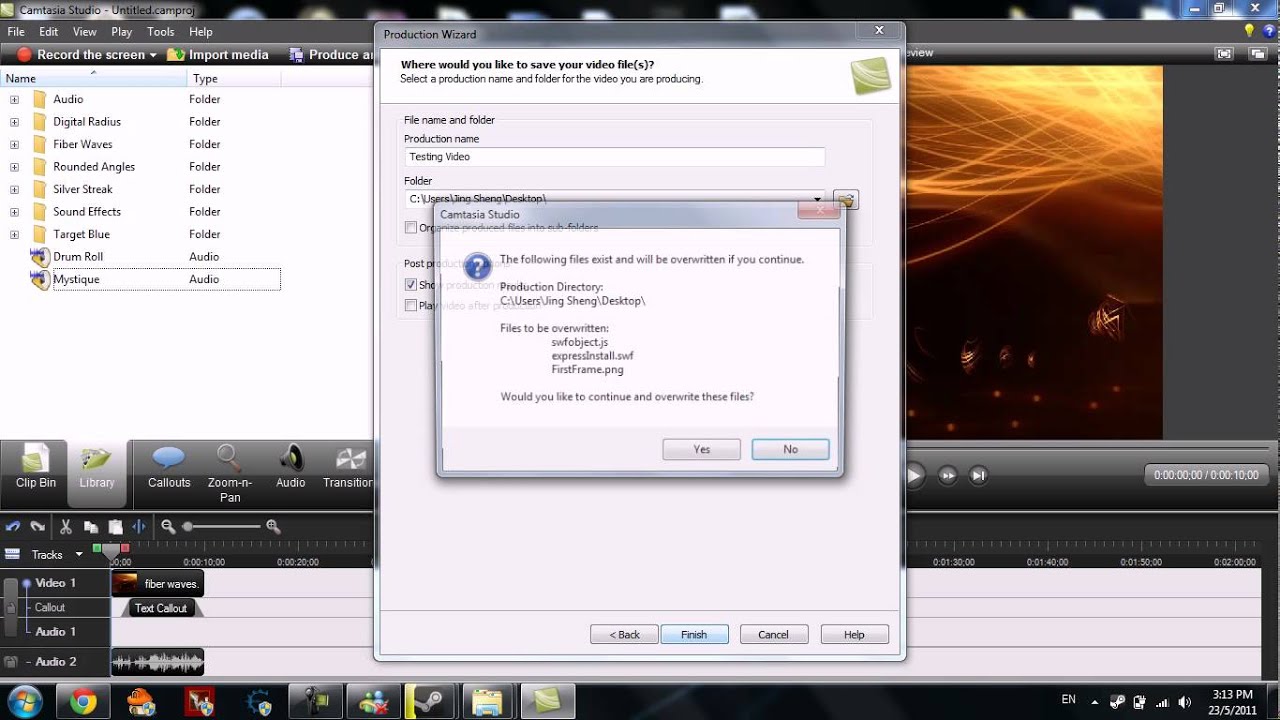
Task: Toggle organize produced files into sub-folders
Action: pyautogui.click(x=410, y=227)
